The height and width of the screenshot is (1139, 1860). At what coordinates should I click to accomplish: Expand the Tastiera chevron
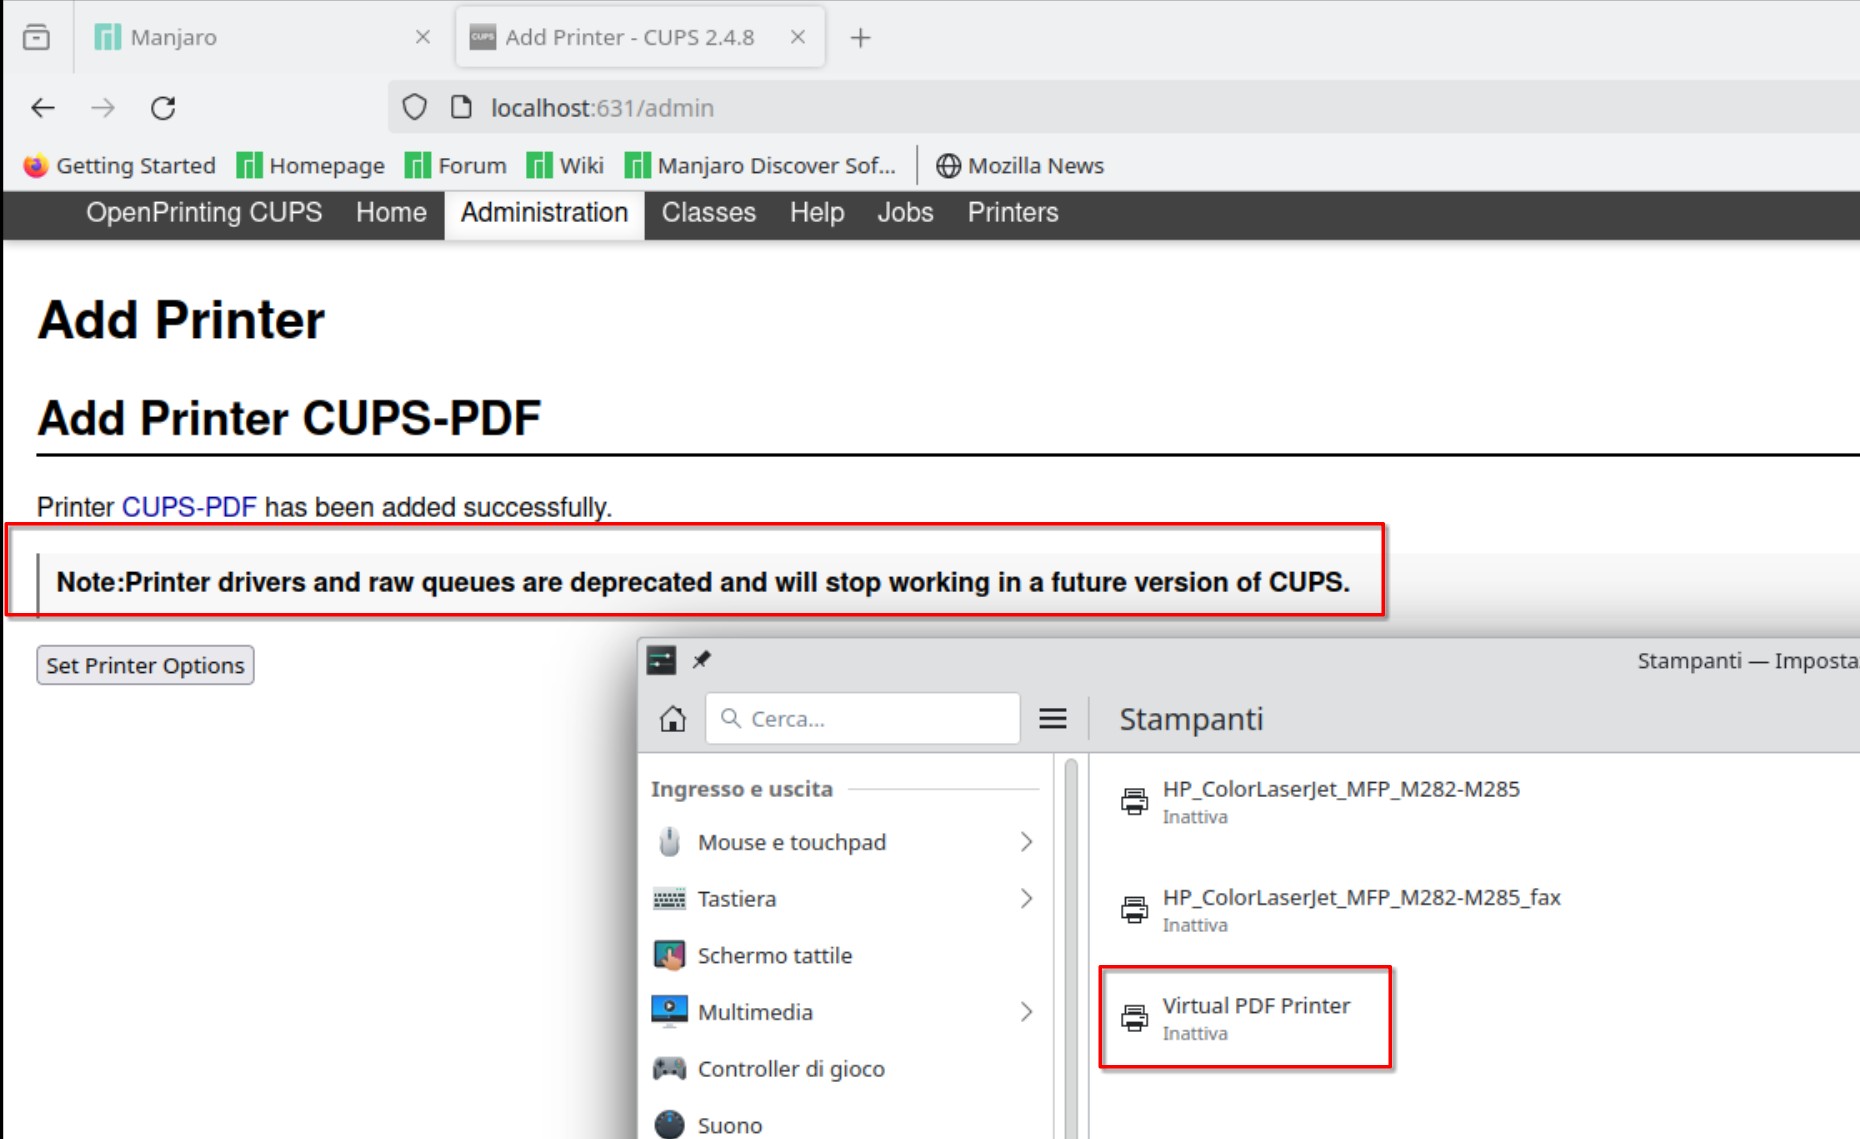coord(1026,899)
